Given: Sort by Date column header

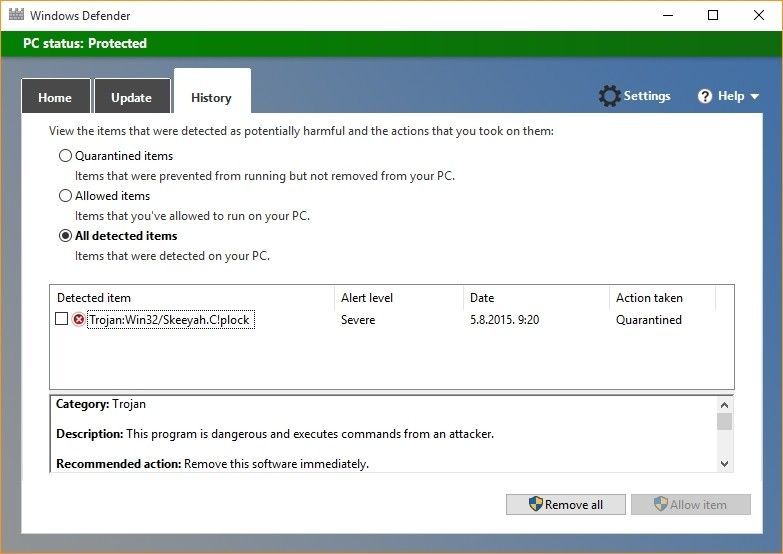Looking at the screenshot, I should click(x=536, y=298).
